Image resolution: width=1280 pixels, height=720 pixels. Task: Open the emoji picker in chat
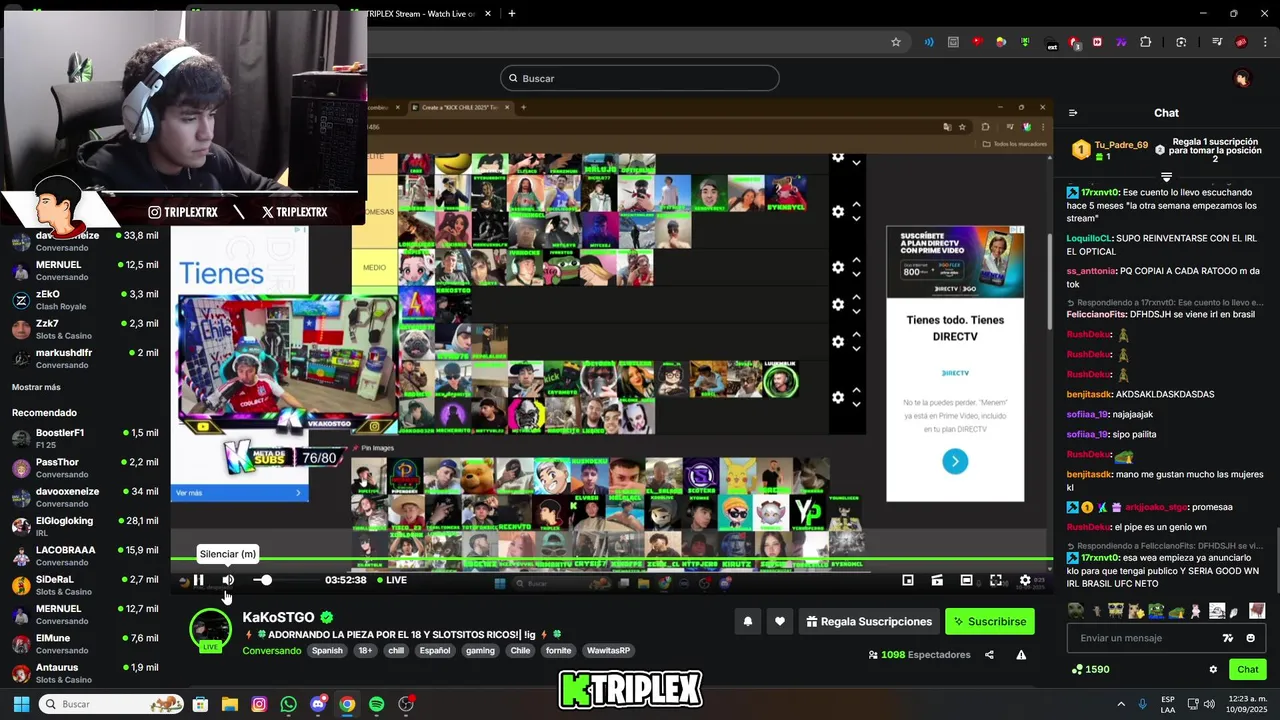coord(1251,638)
